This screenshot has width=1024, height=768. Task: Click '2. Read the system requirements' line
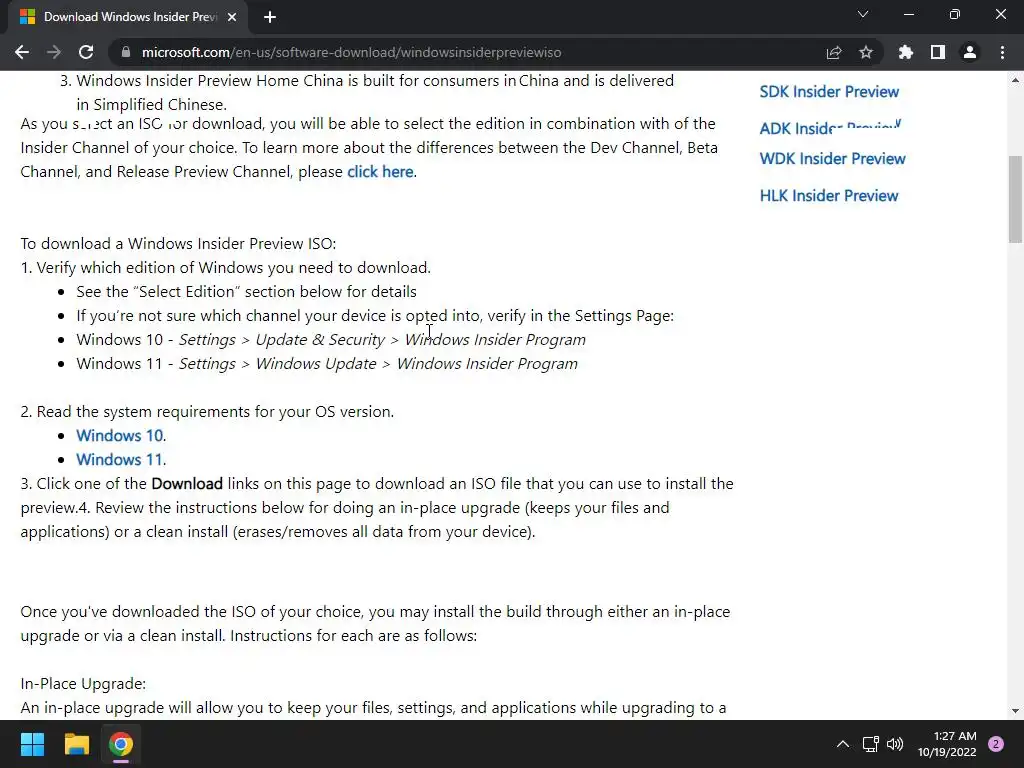(x=207, y=412)
